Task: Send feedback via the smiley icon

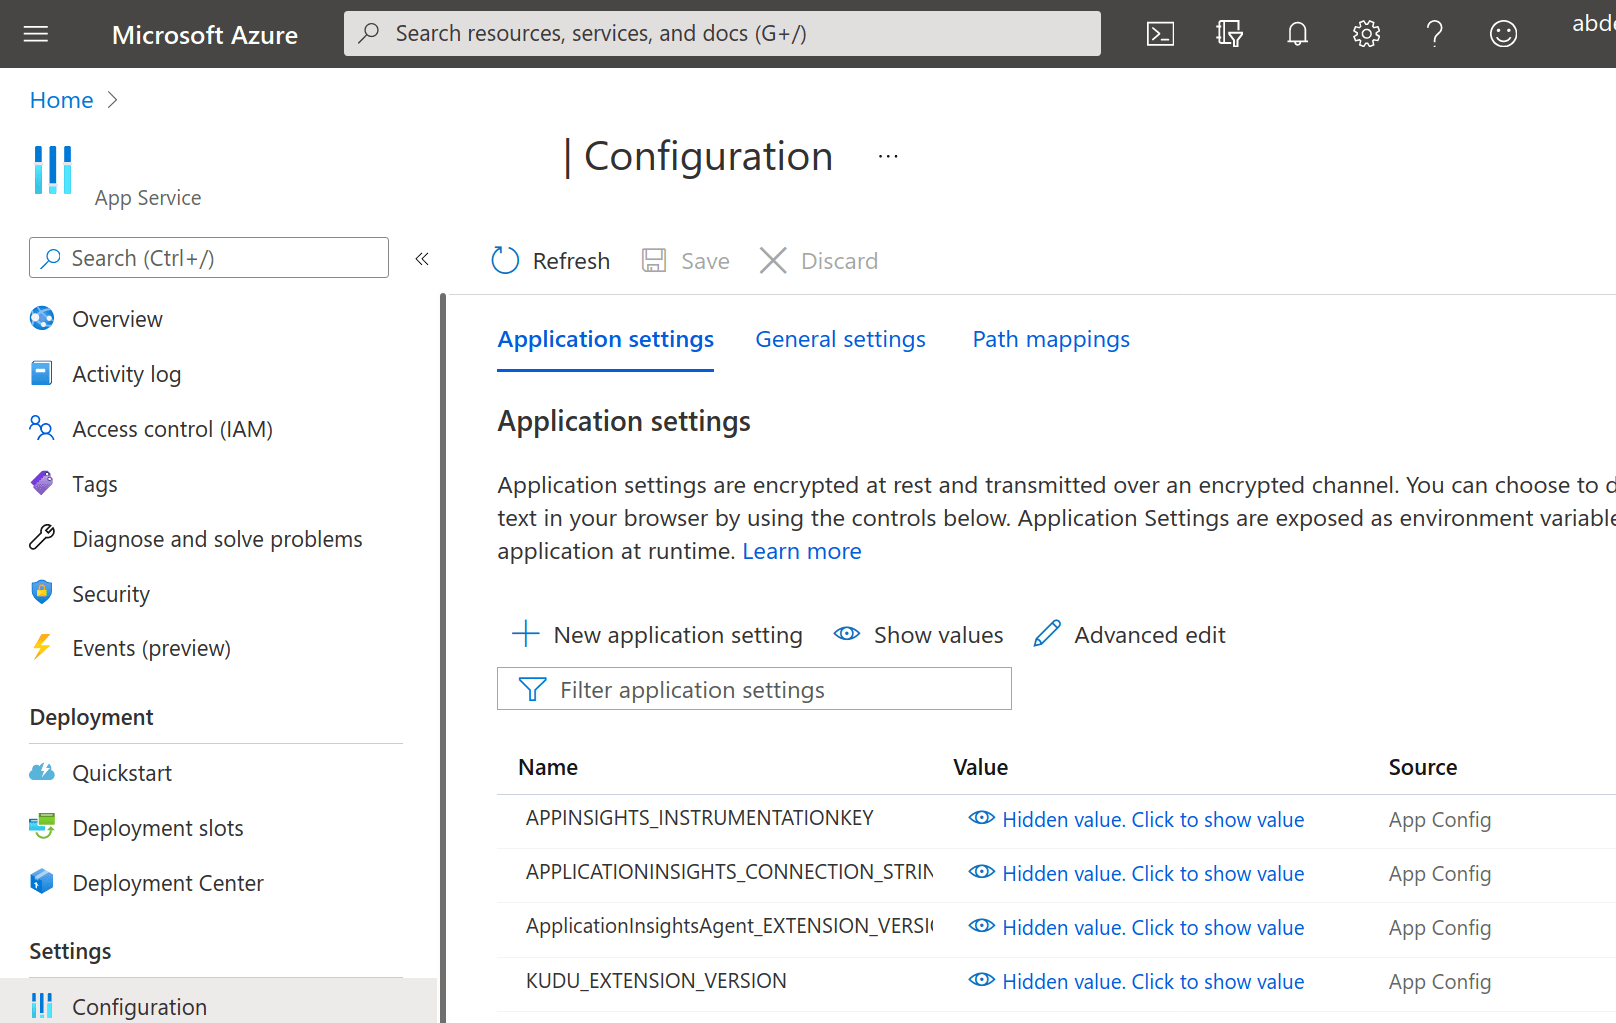Action: click(x=1502, y=33)
